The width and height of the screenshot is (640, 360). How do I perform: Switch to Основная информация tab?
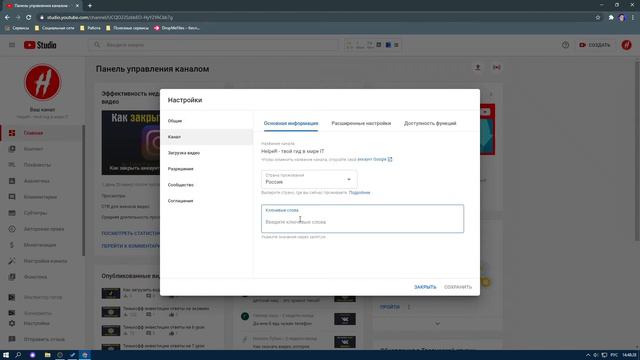291,123
